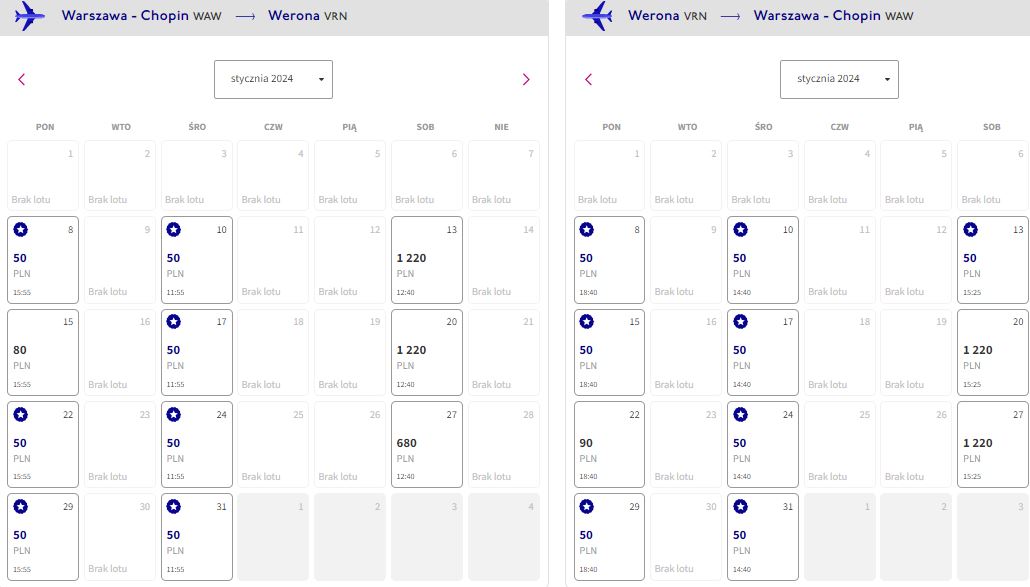Go to next month in outbound calendar
Image resolution: width=1030 pixels, height=587 pixels.
point(526,79)
